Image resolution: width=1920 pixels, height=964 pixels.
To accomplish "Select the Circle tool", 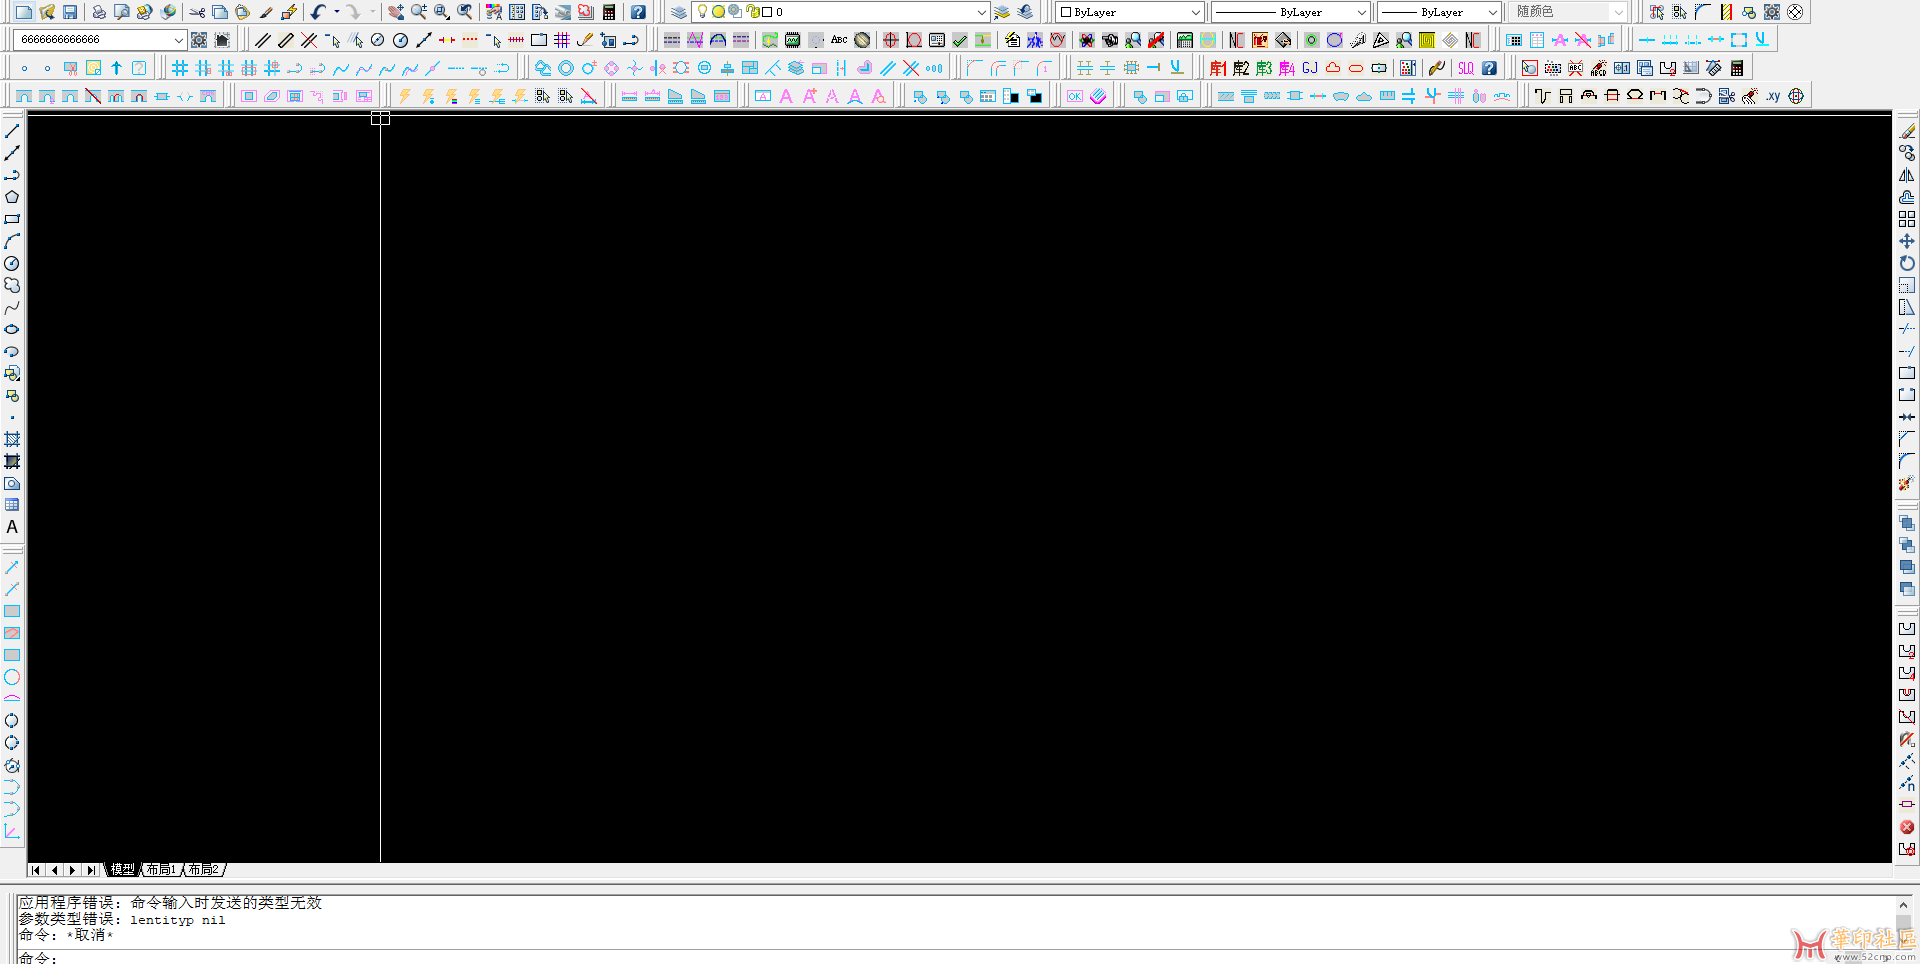I will pos(12,263).
